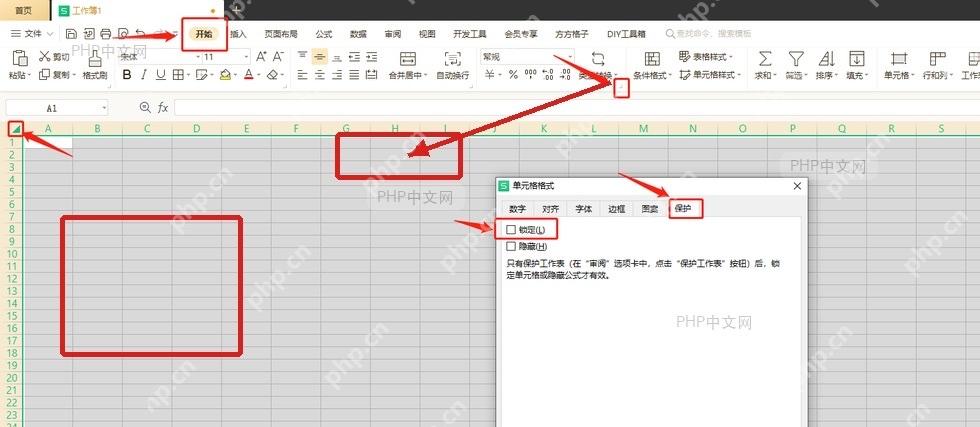Screen dimensions: 980x427
Task: Click the font color A icon
Action: tap(249, 75)
